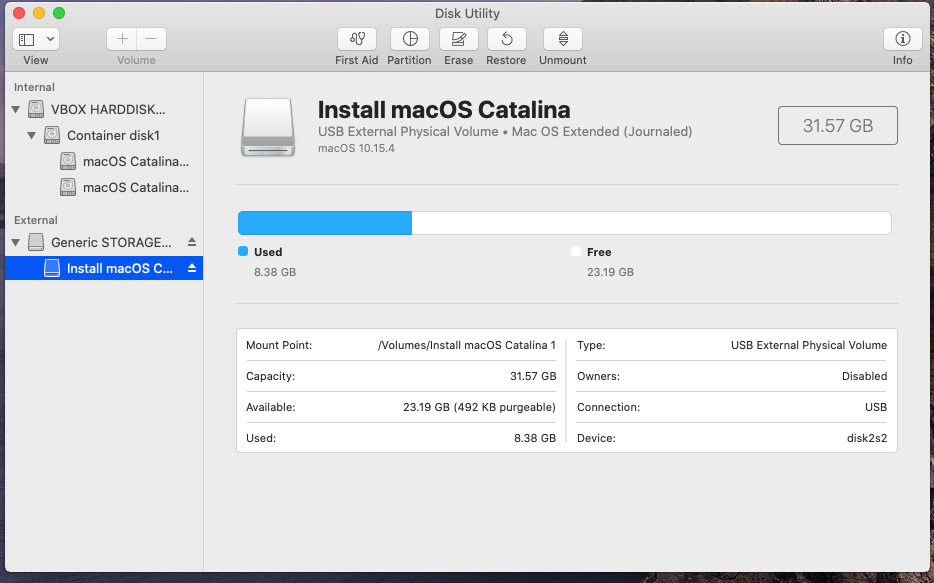Click the Connection USB value
This screenshot has height=583, width=934.
pyautogui.click(x=876, y=407)
